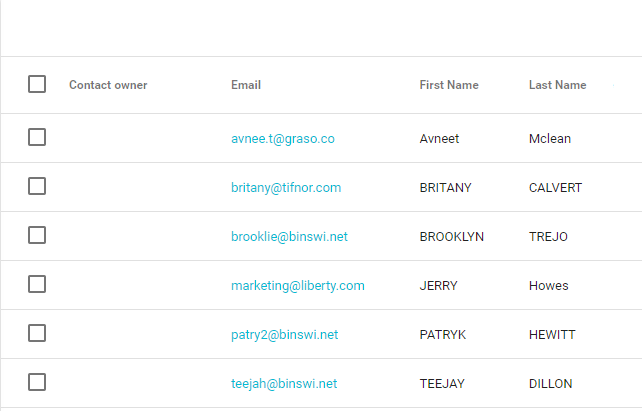642x411 pixels.
Task: Check the box for BRITANY CALVERT row
Action: click(x=37, y=186)
